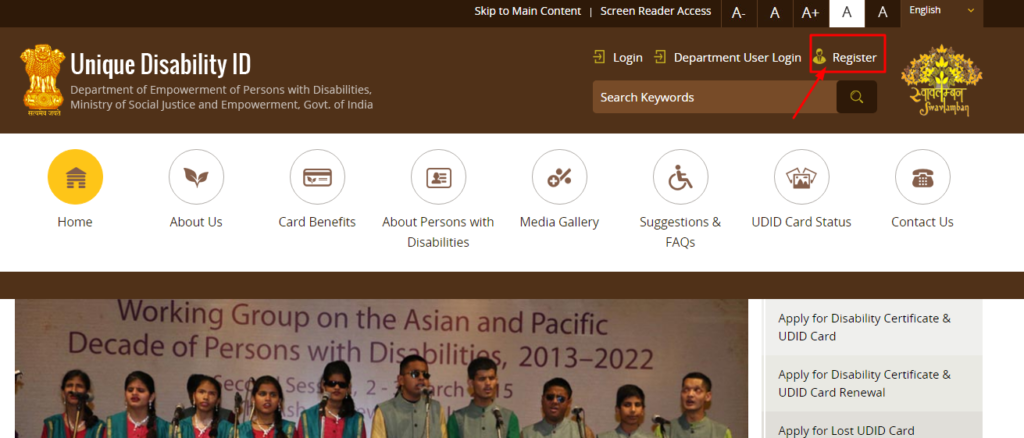Click the national emblem logo
Image resolution: width=1024 pixels, height=438 pixels.
(43, 80)
